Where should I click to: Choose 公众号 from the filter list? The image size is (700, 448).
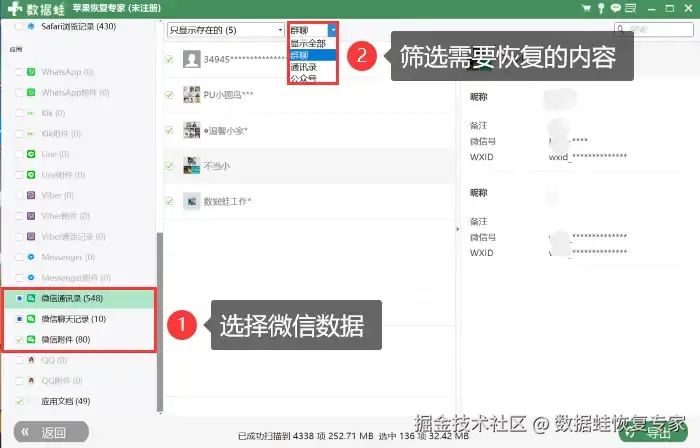pyautogui.click(x=312, y=78)
